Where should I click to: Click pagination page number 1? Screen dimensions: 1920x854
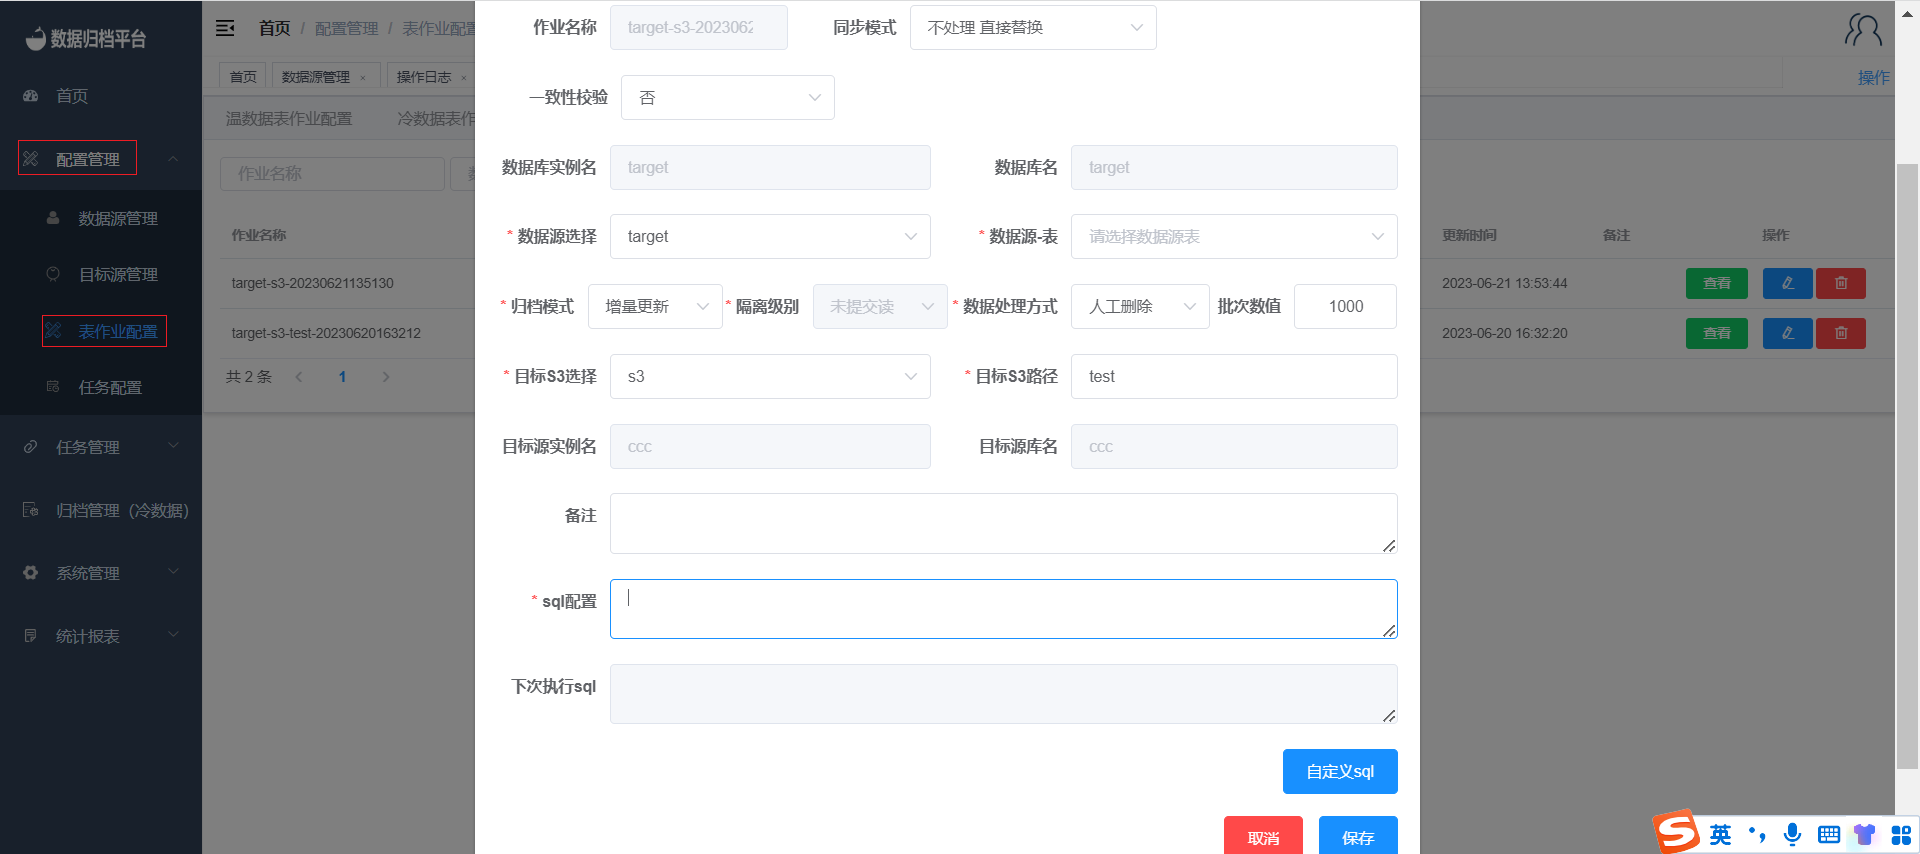342,377
